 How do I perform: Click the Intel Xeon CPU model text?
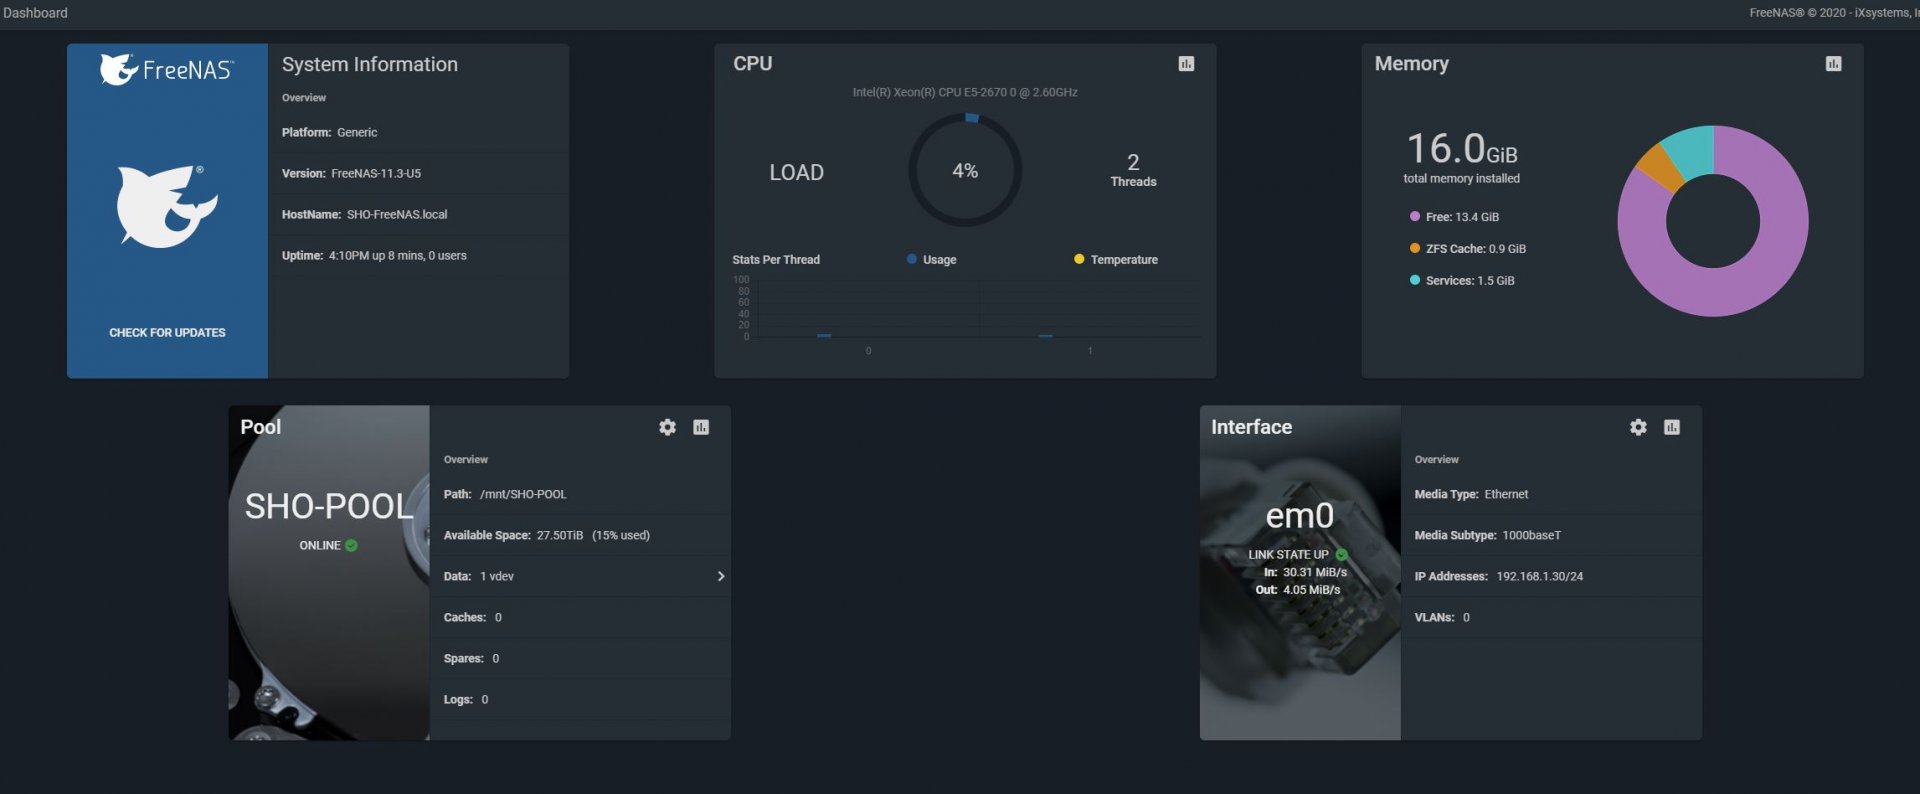[965, 92]
